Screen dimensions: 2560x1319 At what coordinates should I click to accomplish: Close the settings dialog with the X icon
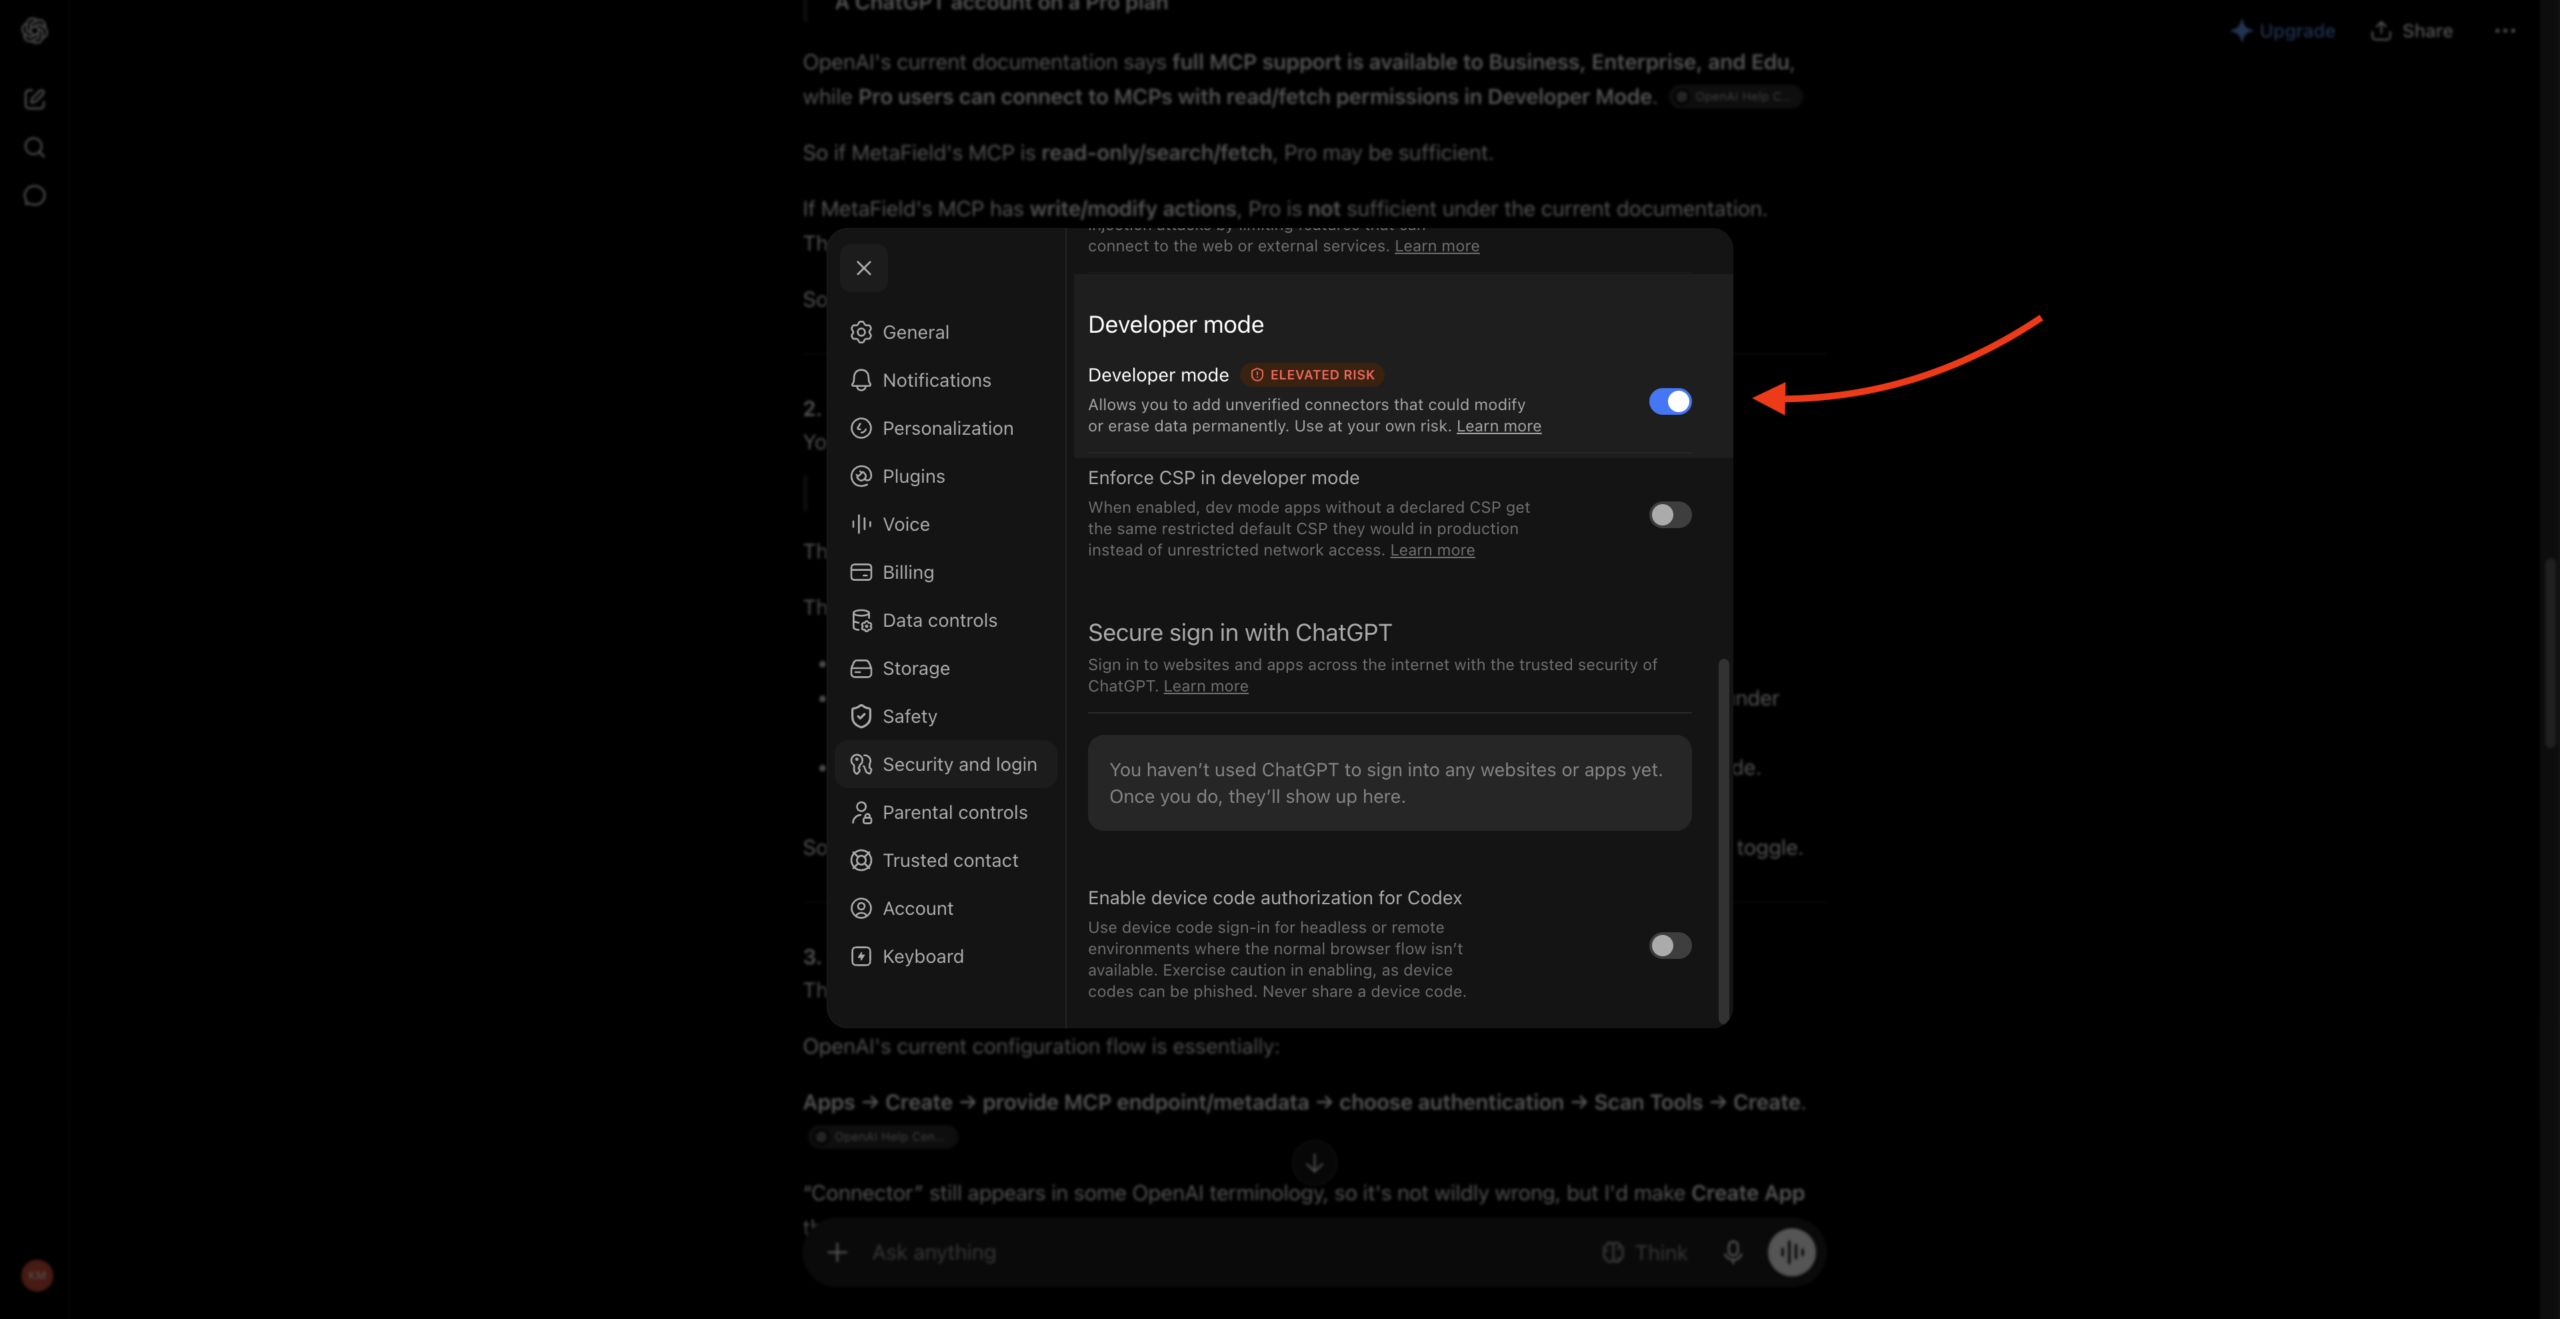click(864, 268)
